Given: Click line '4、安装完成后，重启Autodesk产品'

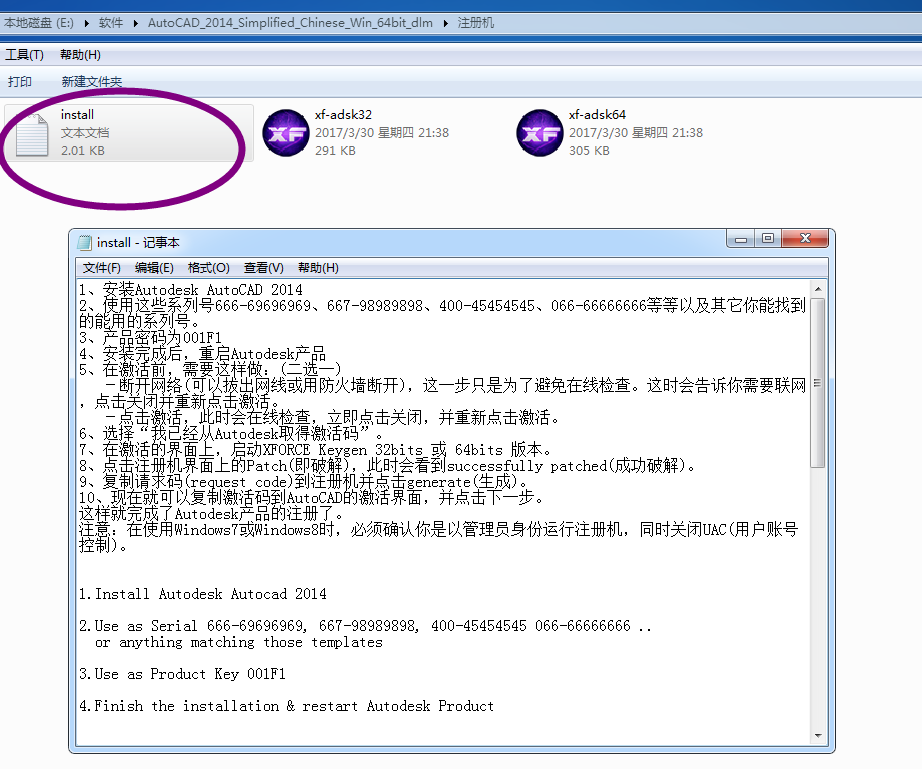Looking at the screenshot, I should click(x=202, y=354).
